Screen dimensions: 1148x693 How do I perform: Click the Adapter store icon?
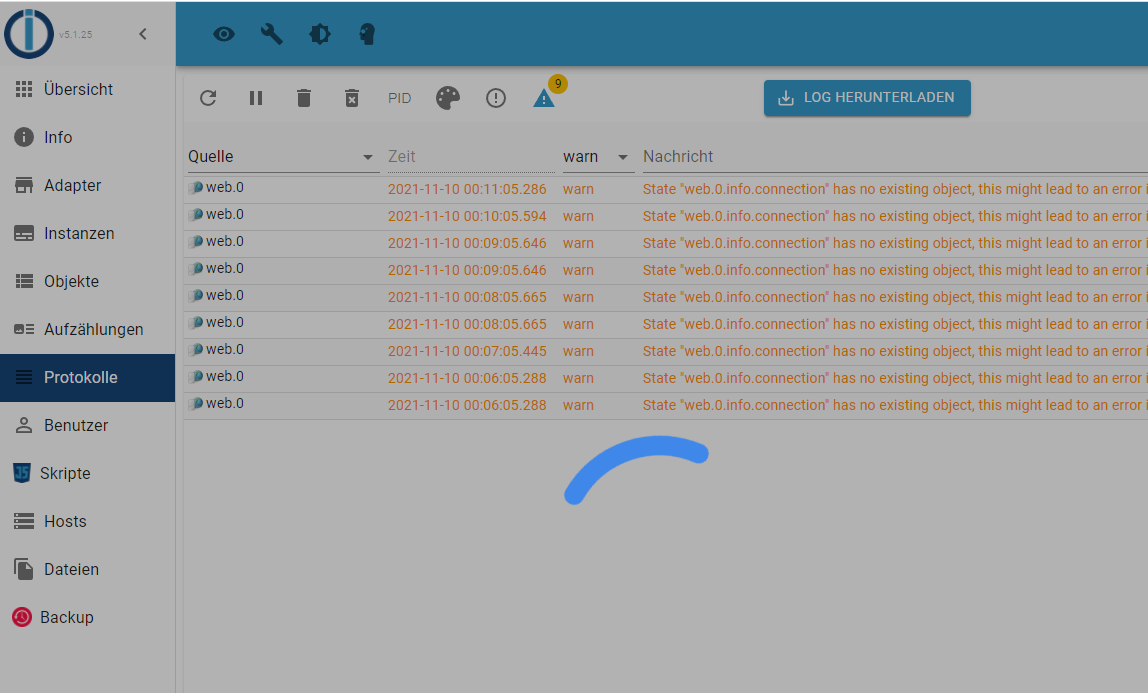(24, 185)
